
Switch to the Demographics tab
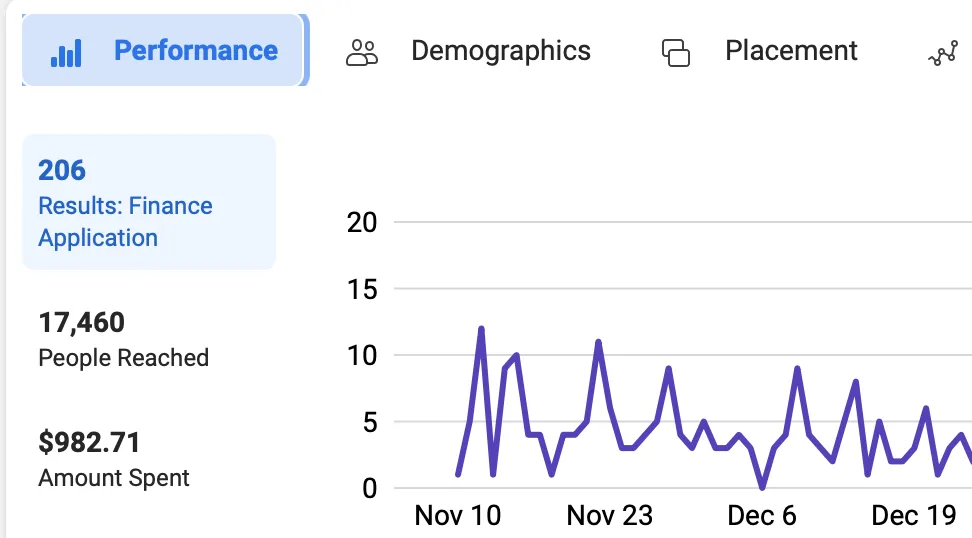pyautogui.click(x=468, y=51)
